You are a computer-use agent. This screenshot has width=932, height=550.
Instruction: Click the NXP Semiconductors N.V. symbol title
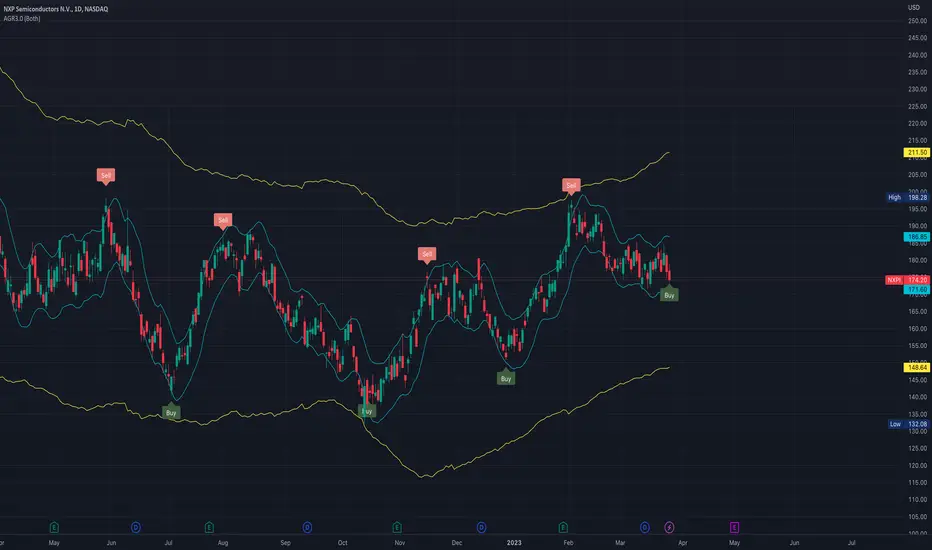[x=56, y=9]
